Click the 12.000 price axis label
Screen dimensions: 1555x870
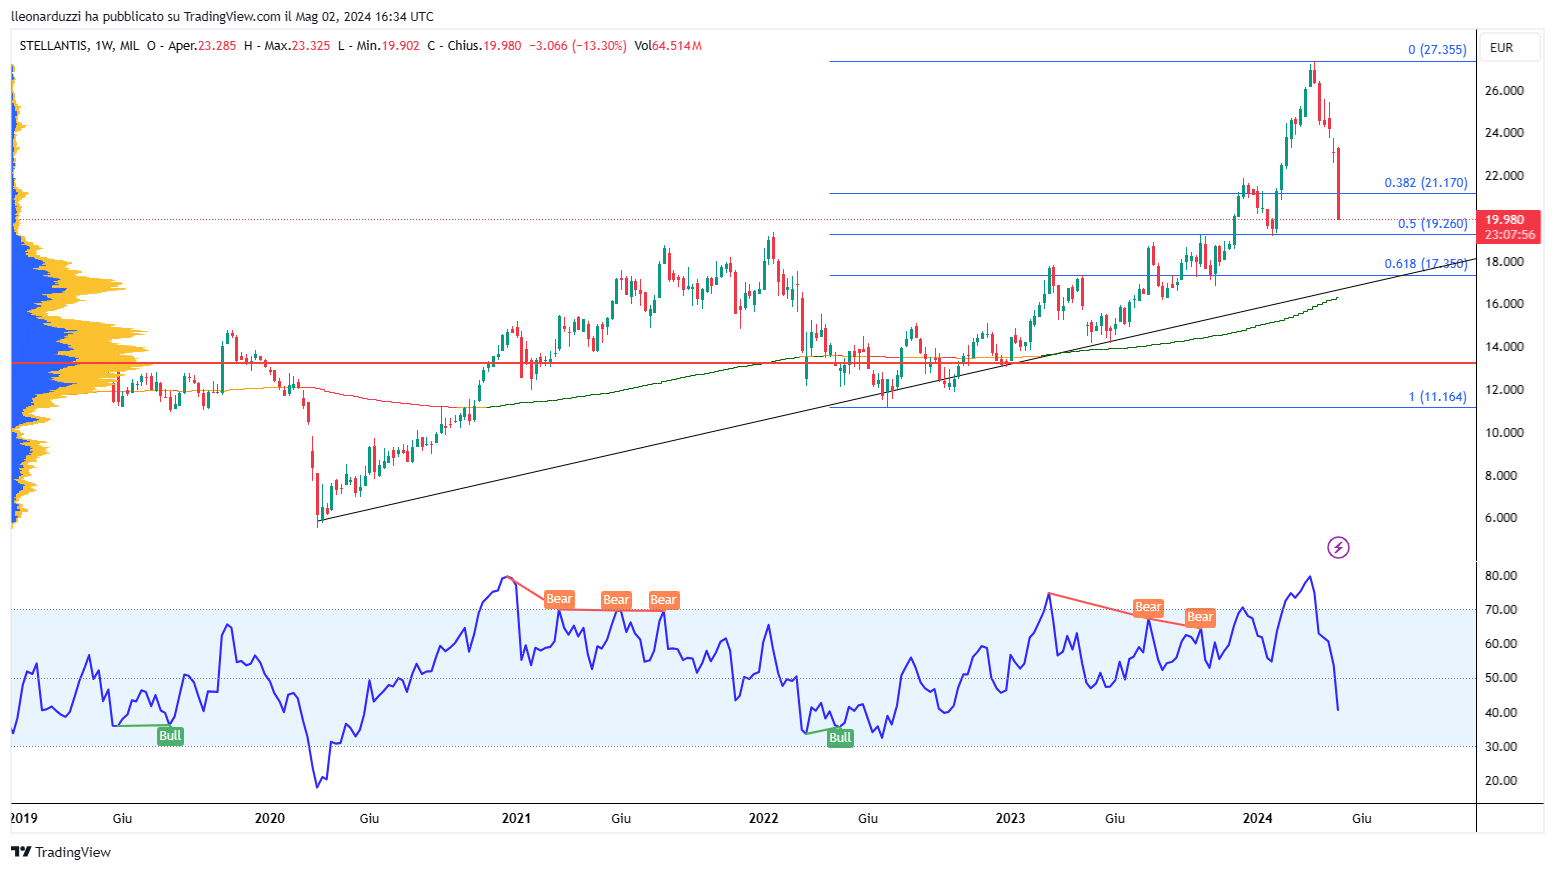click(x=1504, y=389)
